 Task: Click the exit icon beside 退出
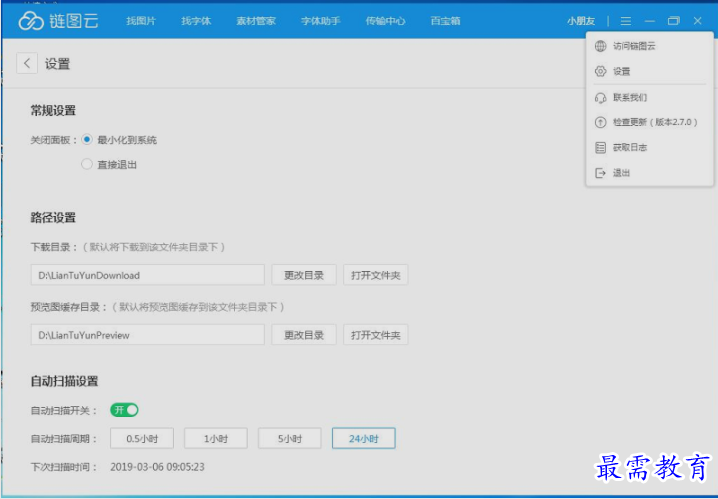[600, 173]
